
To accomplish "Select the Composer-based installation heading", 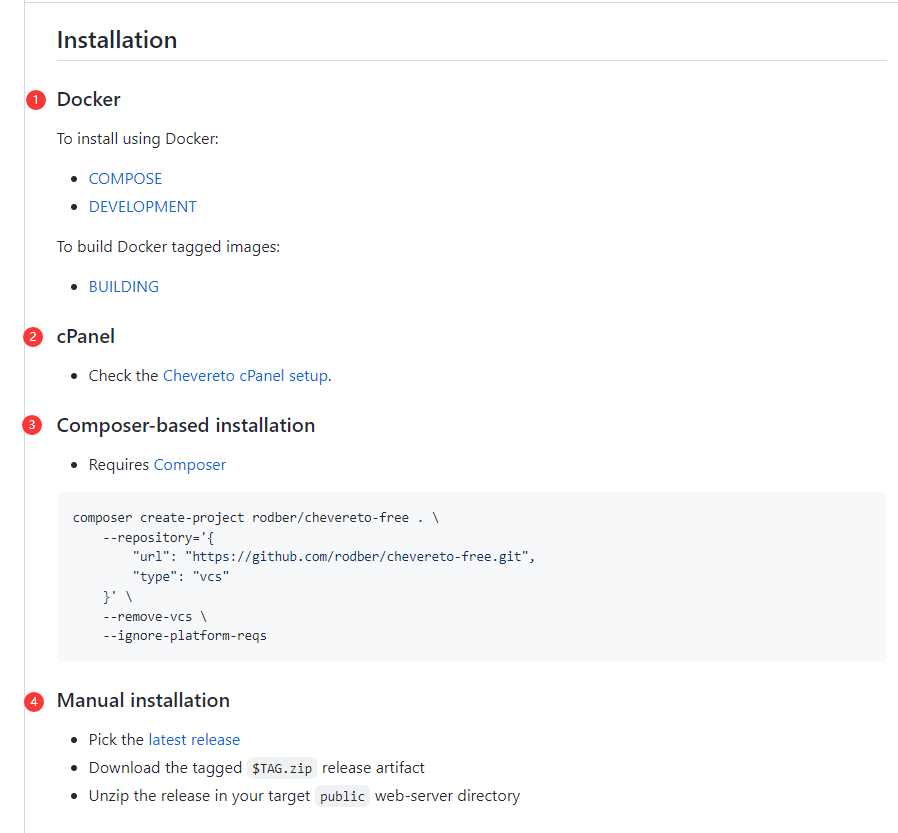I will [185, 426].
